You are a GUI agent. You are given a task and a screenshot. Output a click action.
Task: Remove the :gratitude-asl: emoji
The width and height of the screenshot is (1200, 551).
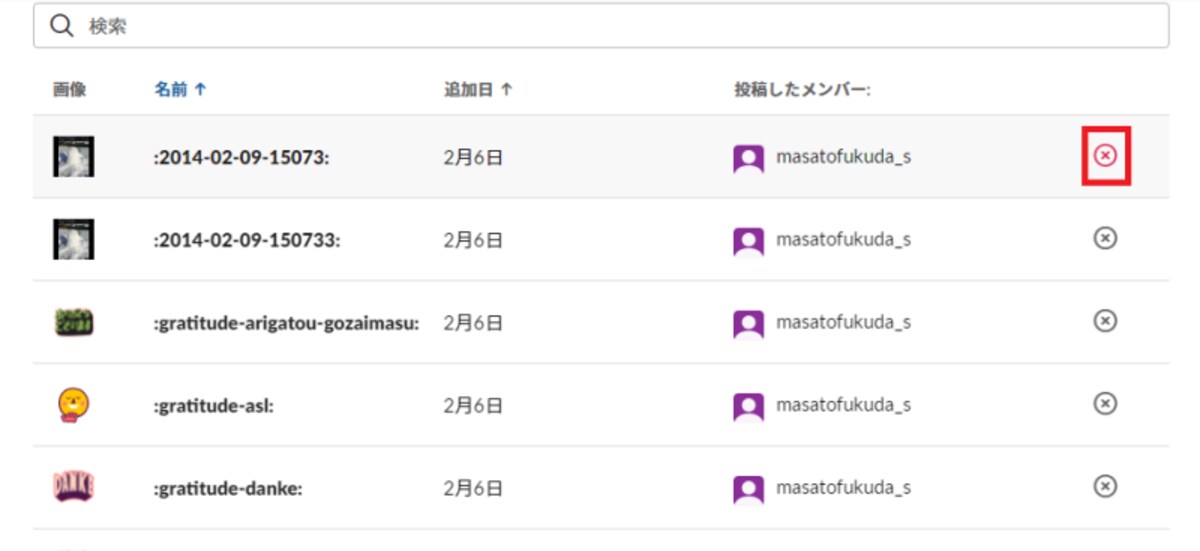[1105, 403]
